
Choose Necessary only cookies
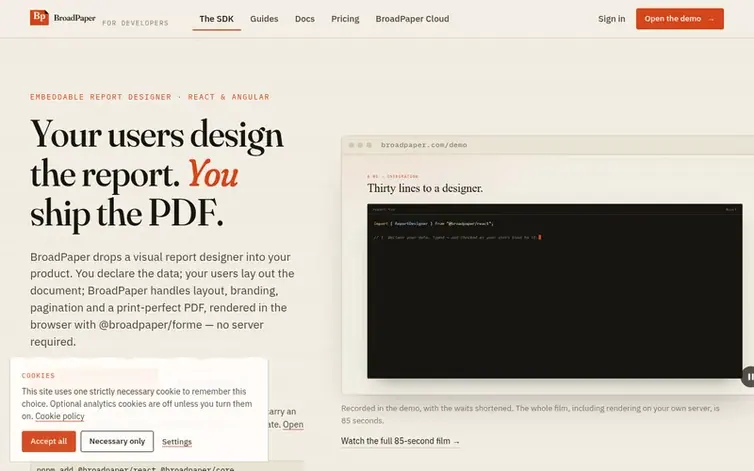pyautogui.click(x=117, y=441)
